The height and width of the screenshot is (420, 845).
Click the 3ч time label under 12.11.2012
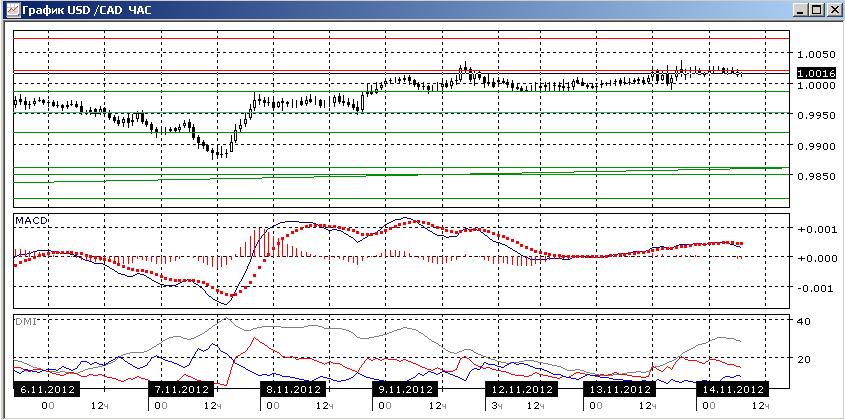coord(496,405)
